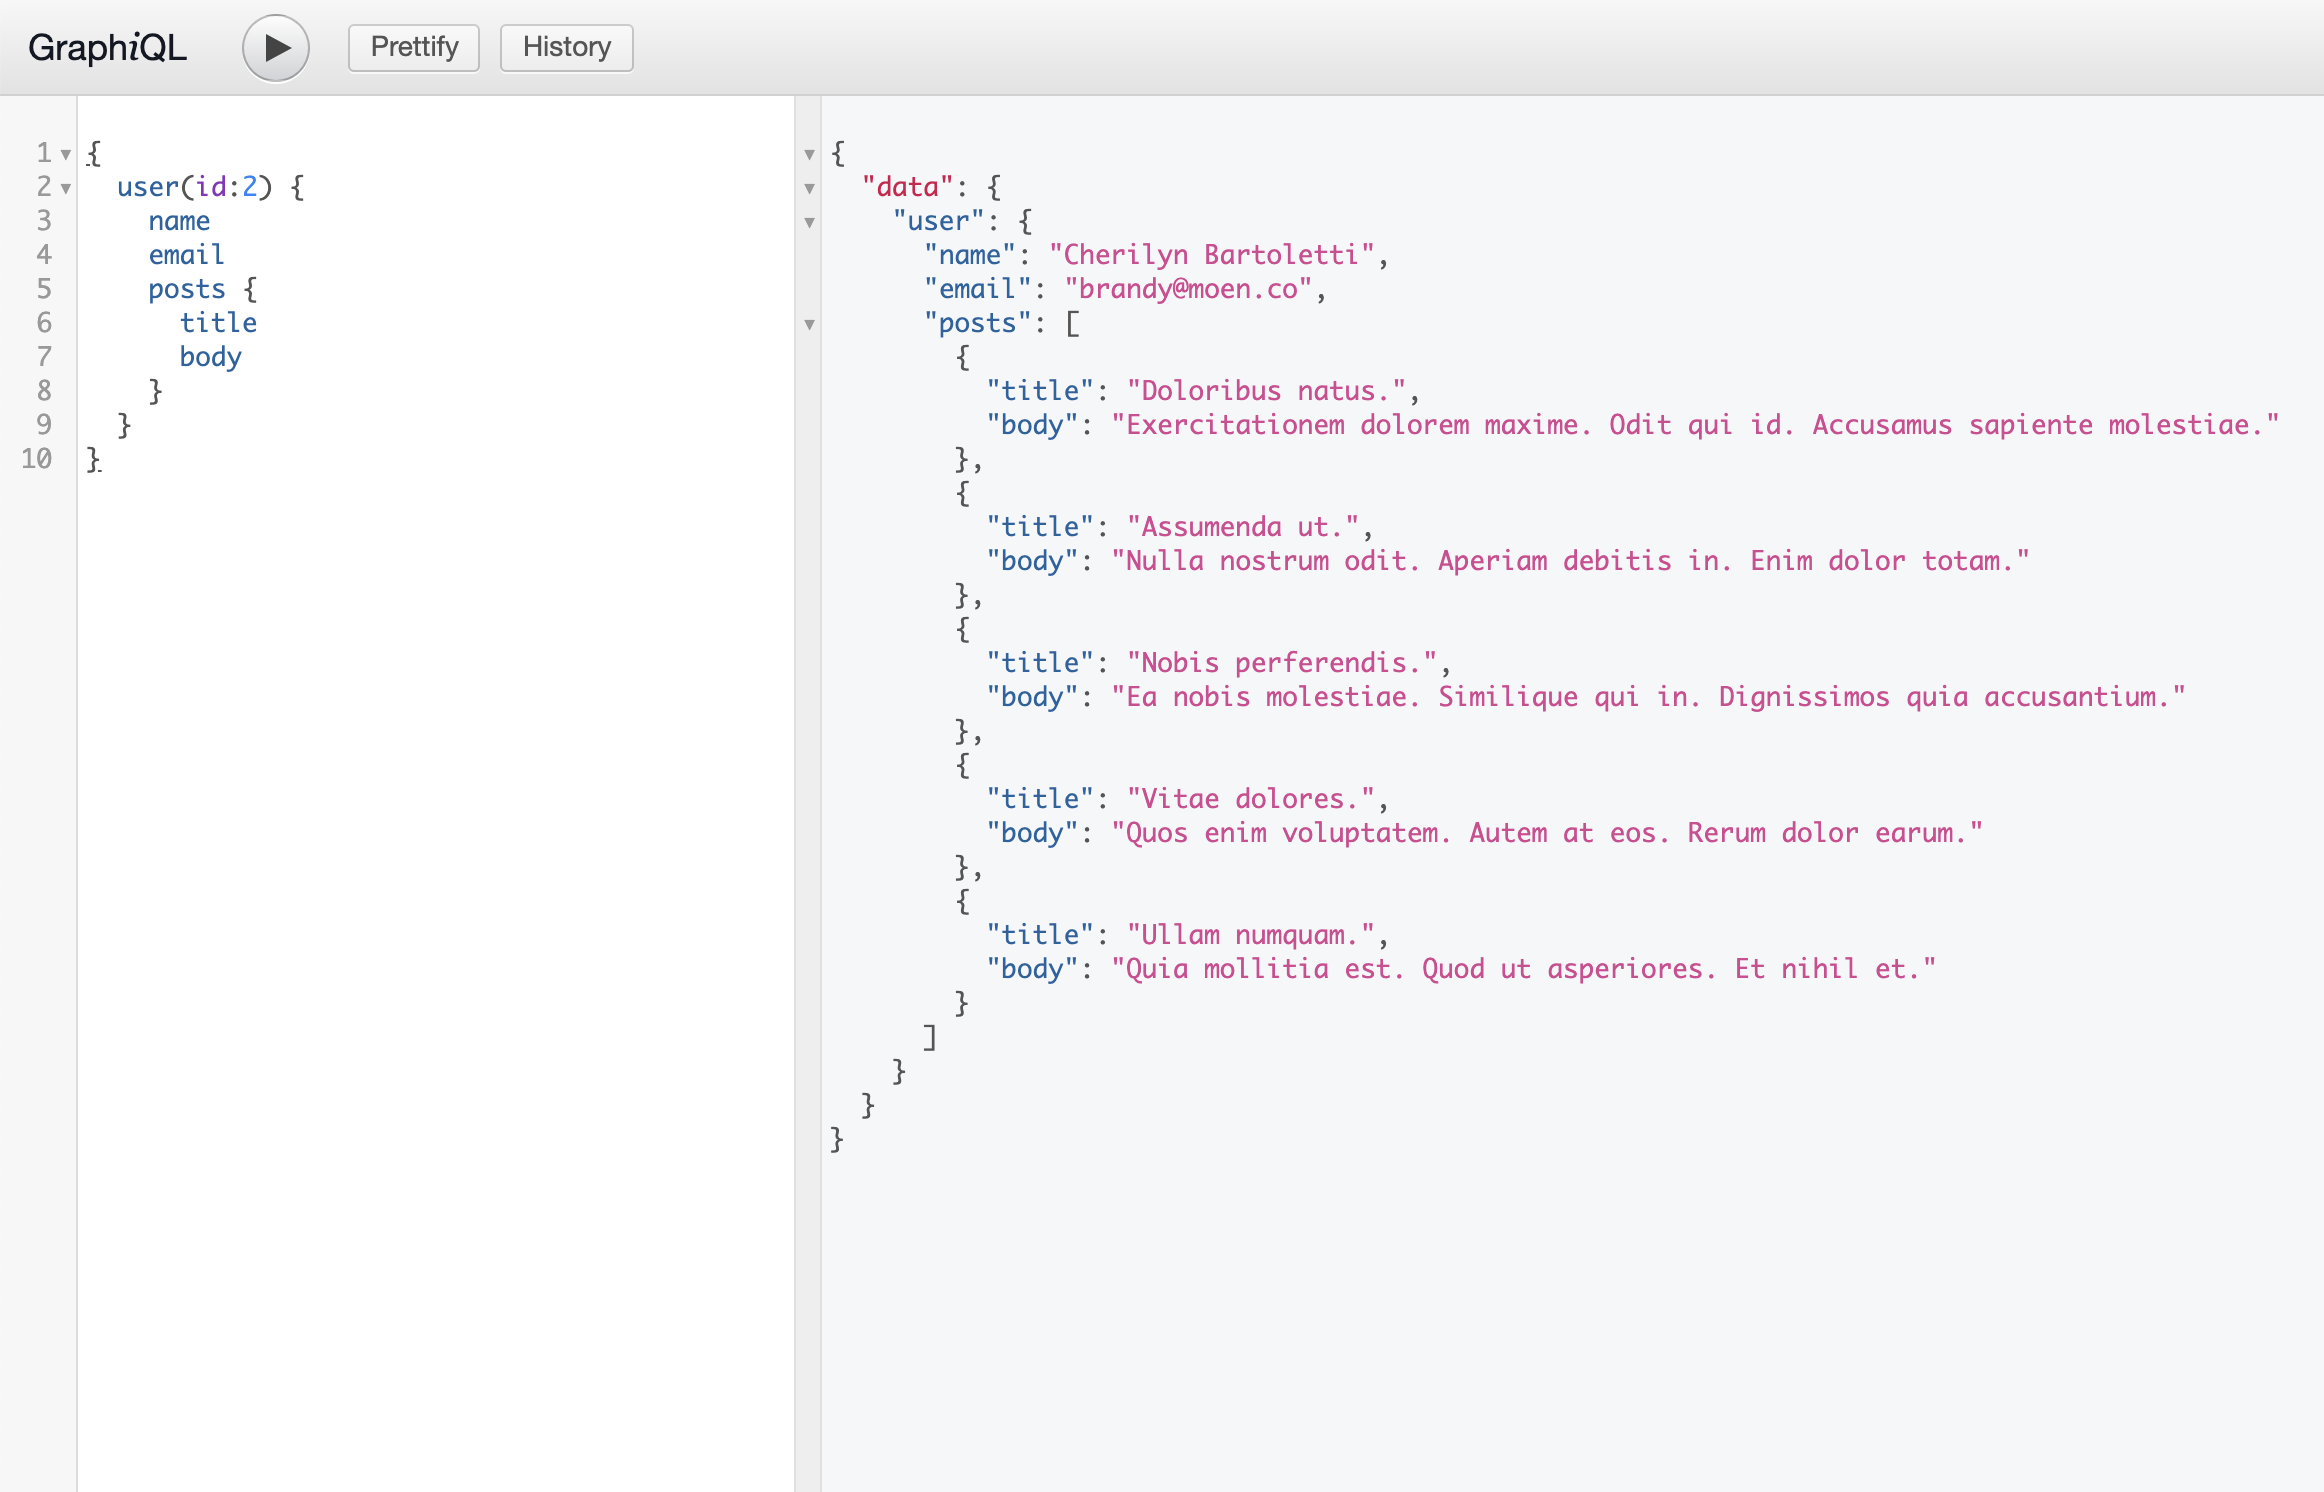Viewport: 2324px width, 1492px height.
Task: Click the "Cherilyn Bartoletti" name value
Action: [1211, 255]
